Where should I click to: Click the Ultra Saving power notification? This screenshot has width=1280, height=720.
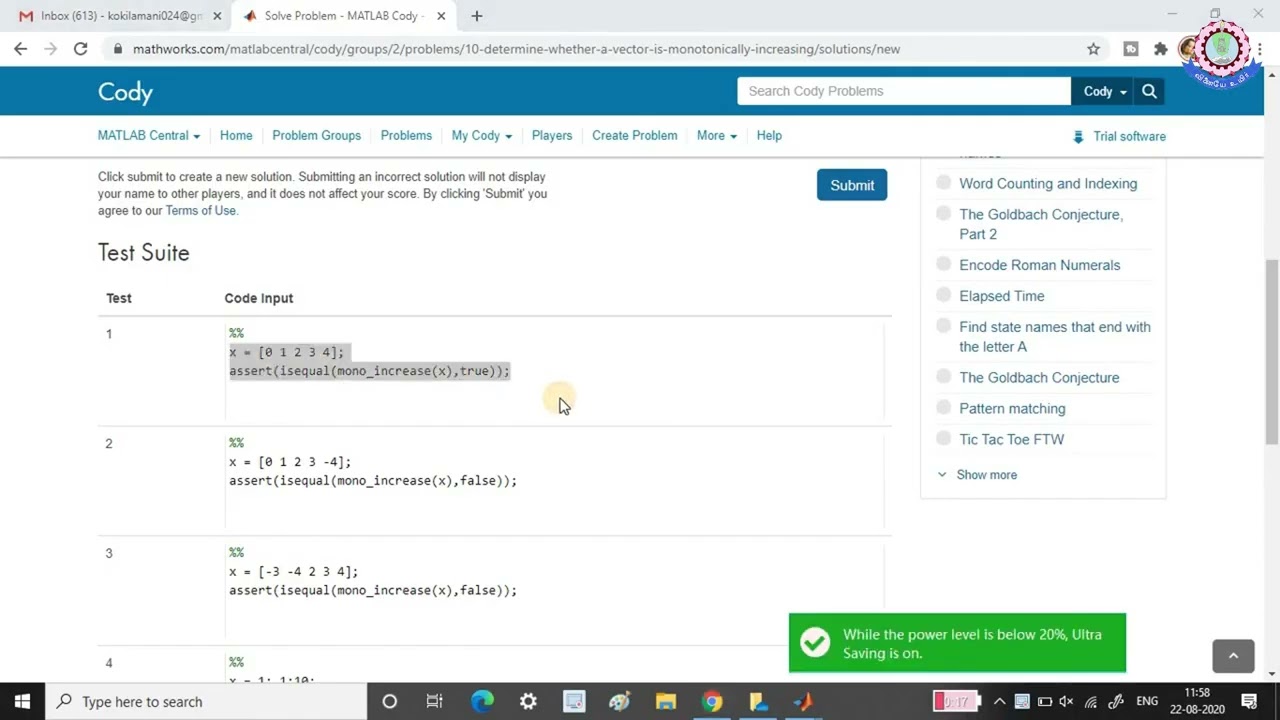(x=957, y=643)
